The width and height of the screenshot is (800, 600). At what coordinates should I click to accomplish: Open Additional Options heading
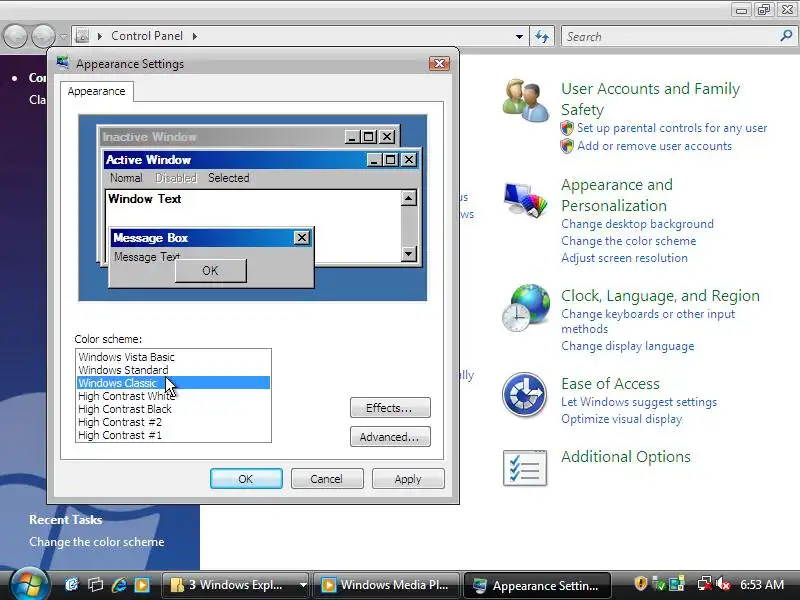pyautogui.click(x=626, y=457)
